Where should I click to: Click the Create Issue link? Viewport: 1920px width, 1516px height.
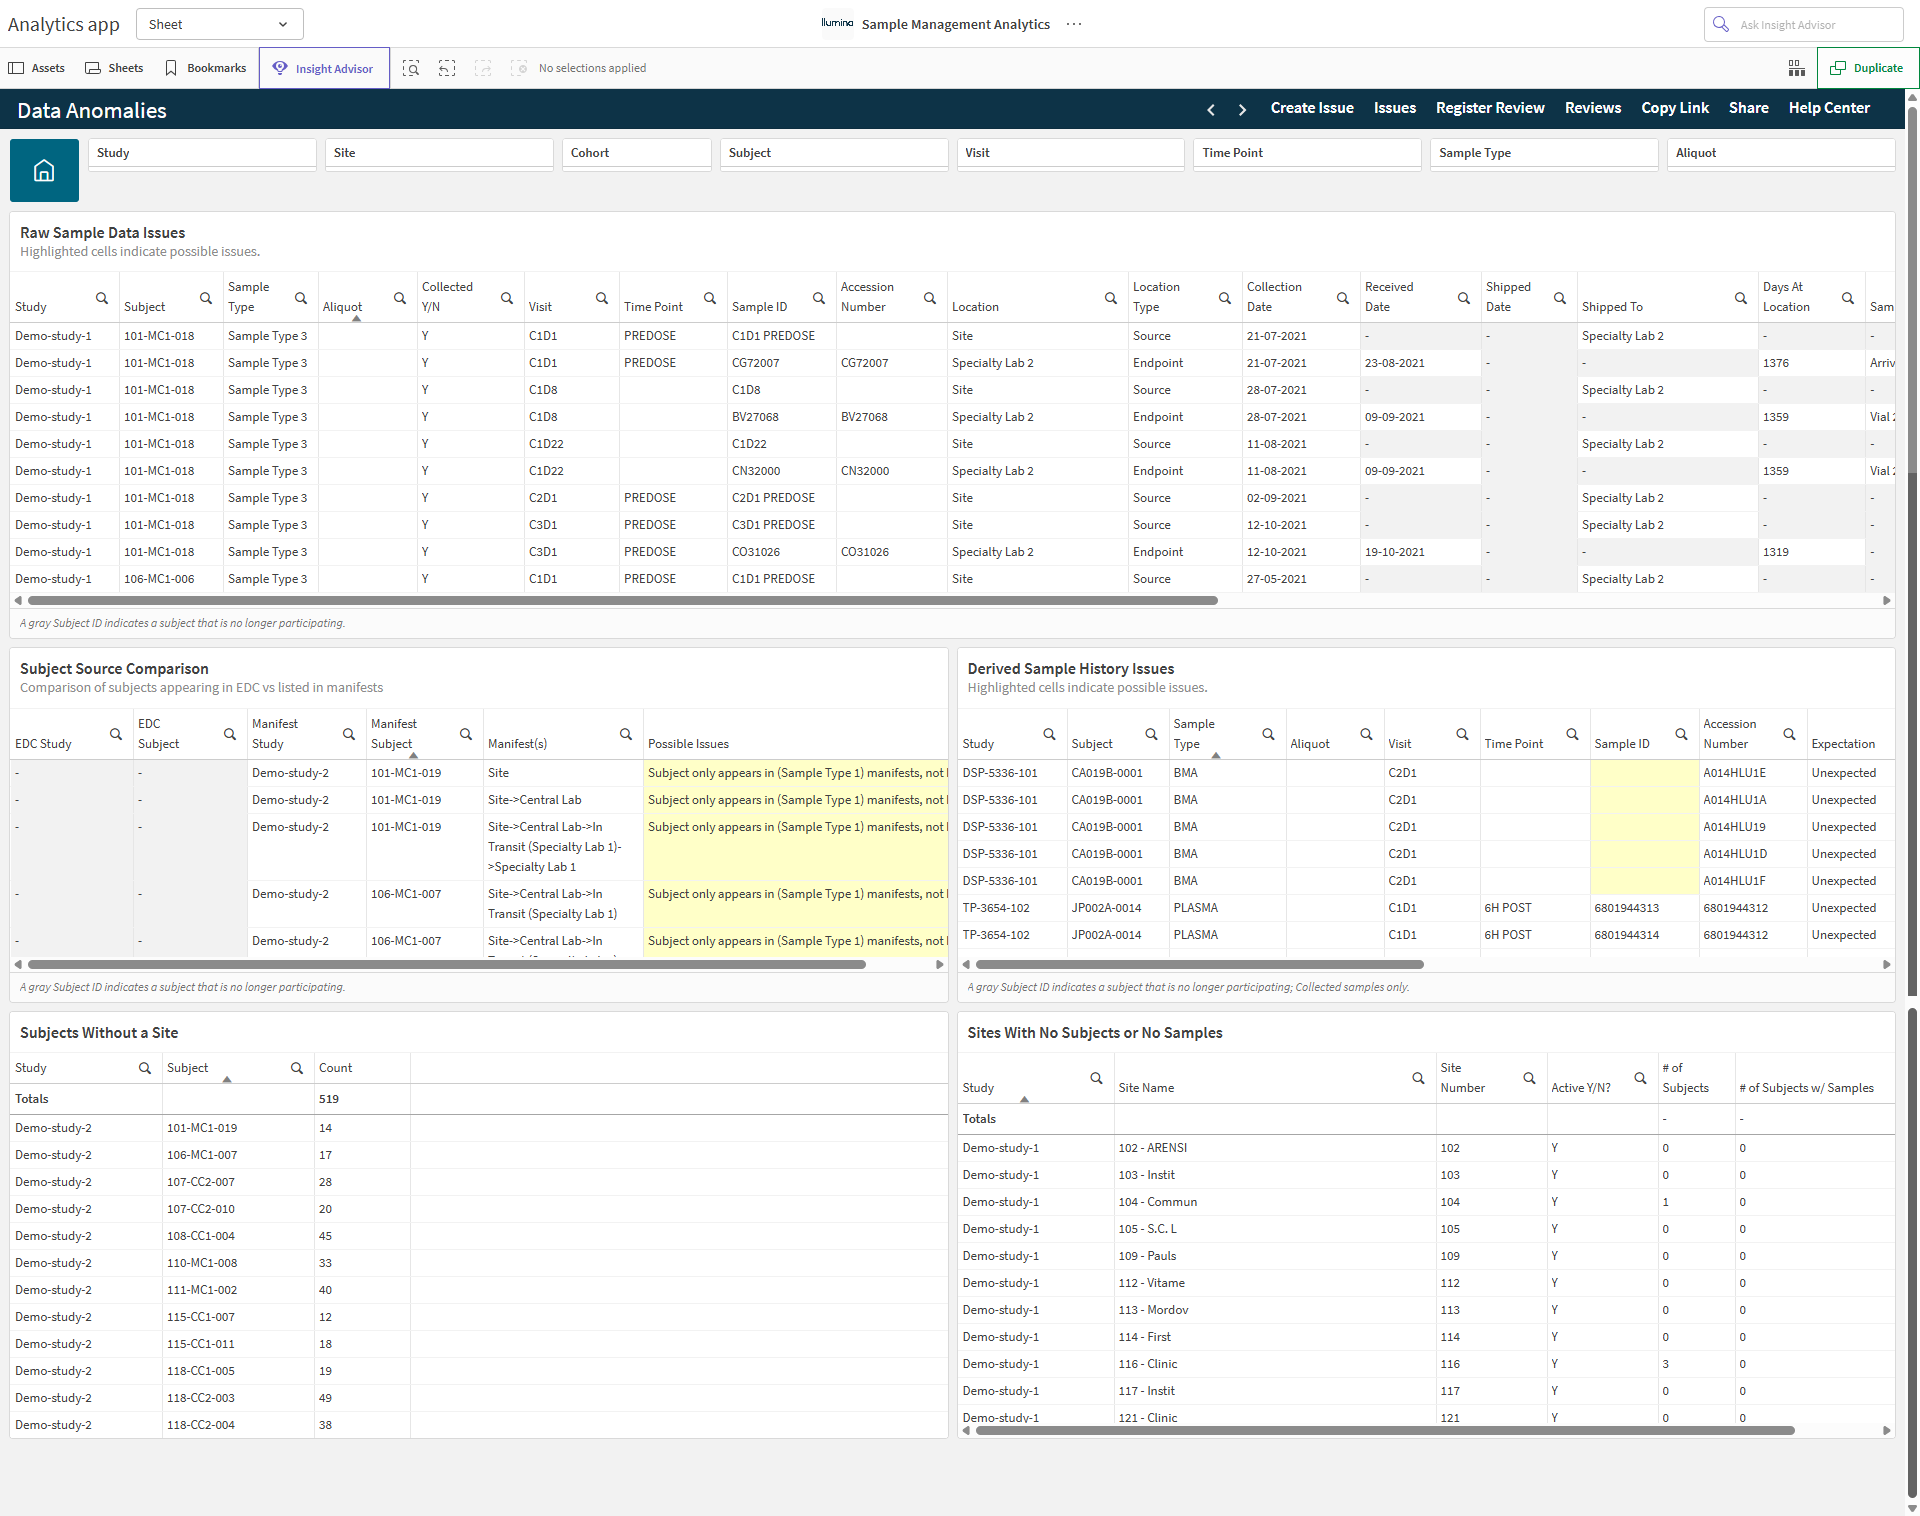click(x=1312, y=108)
